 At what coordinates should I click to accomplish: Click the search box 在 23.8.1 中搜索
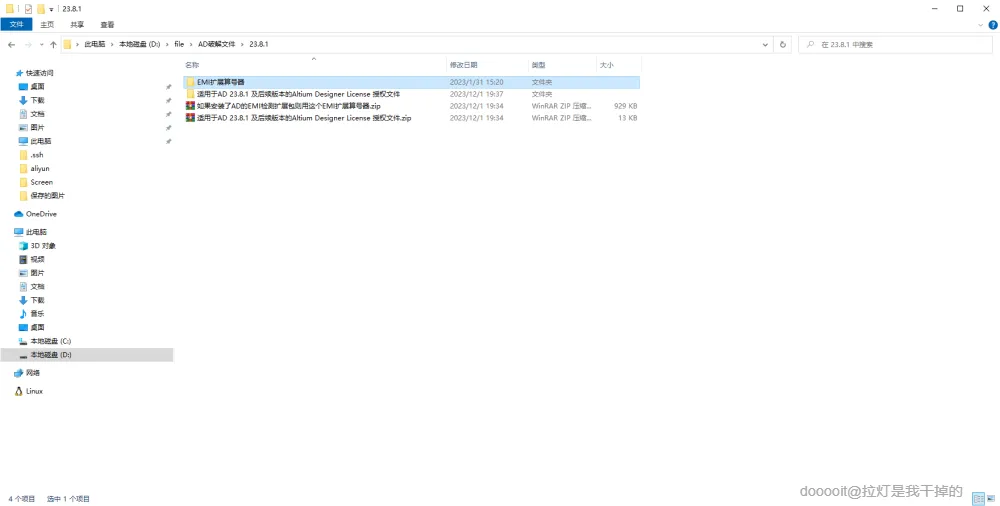pos(895,45)
